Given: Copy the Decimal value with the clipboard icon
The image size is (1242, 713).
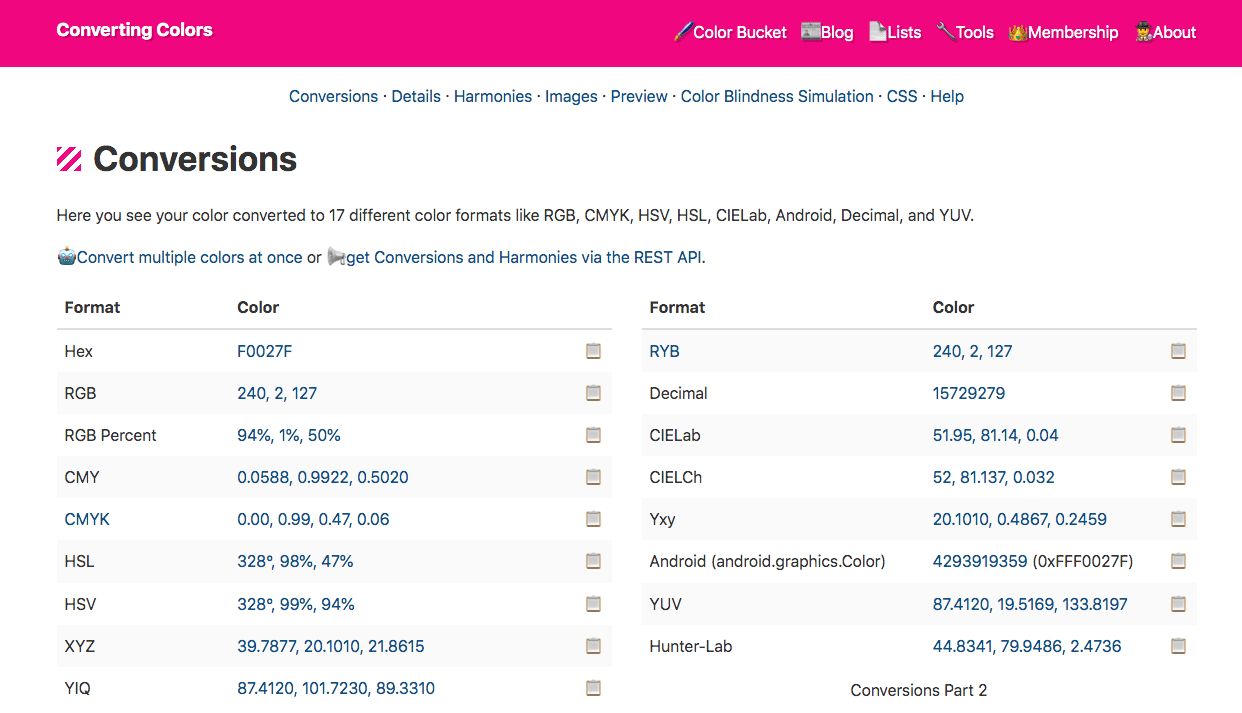Looking at the screenshot, I should tap(1178, 393).
